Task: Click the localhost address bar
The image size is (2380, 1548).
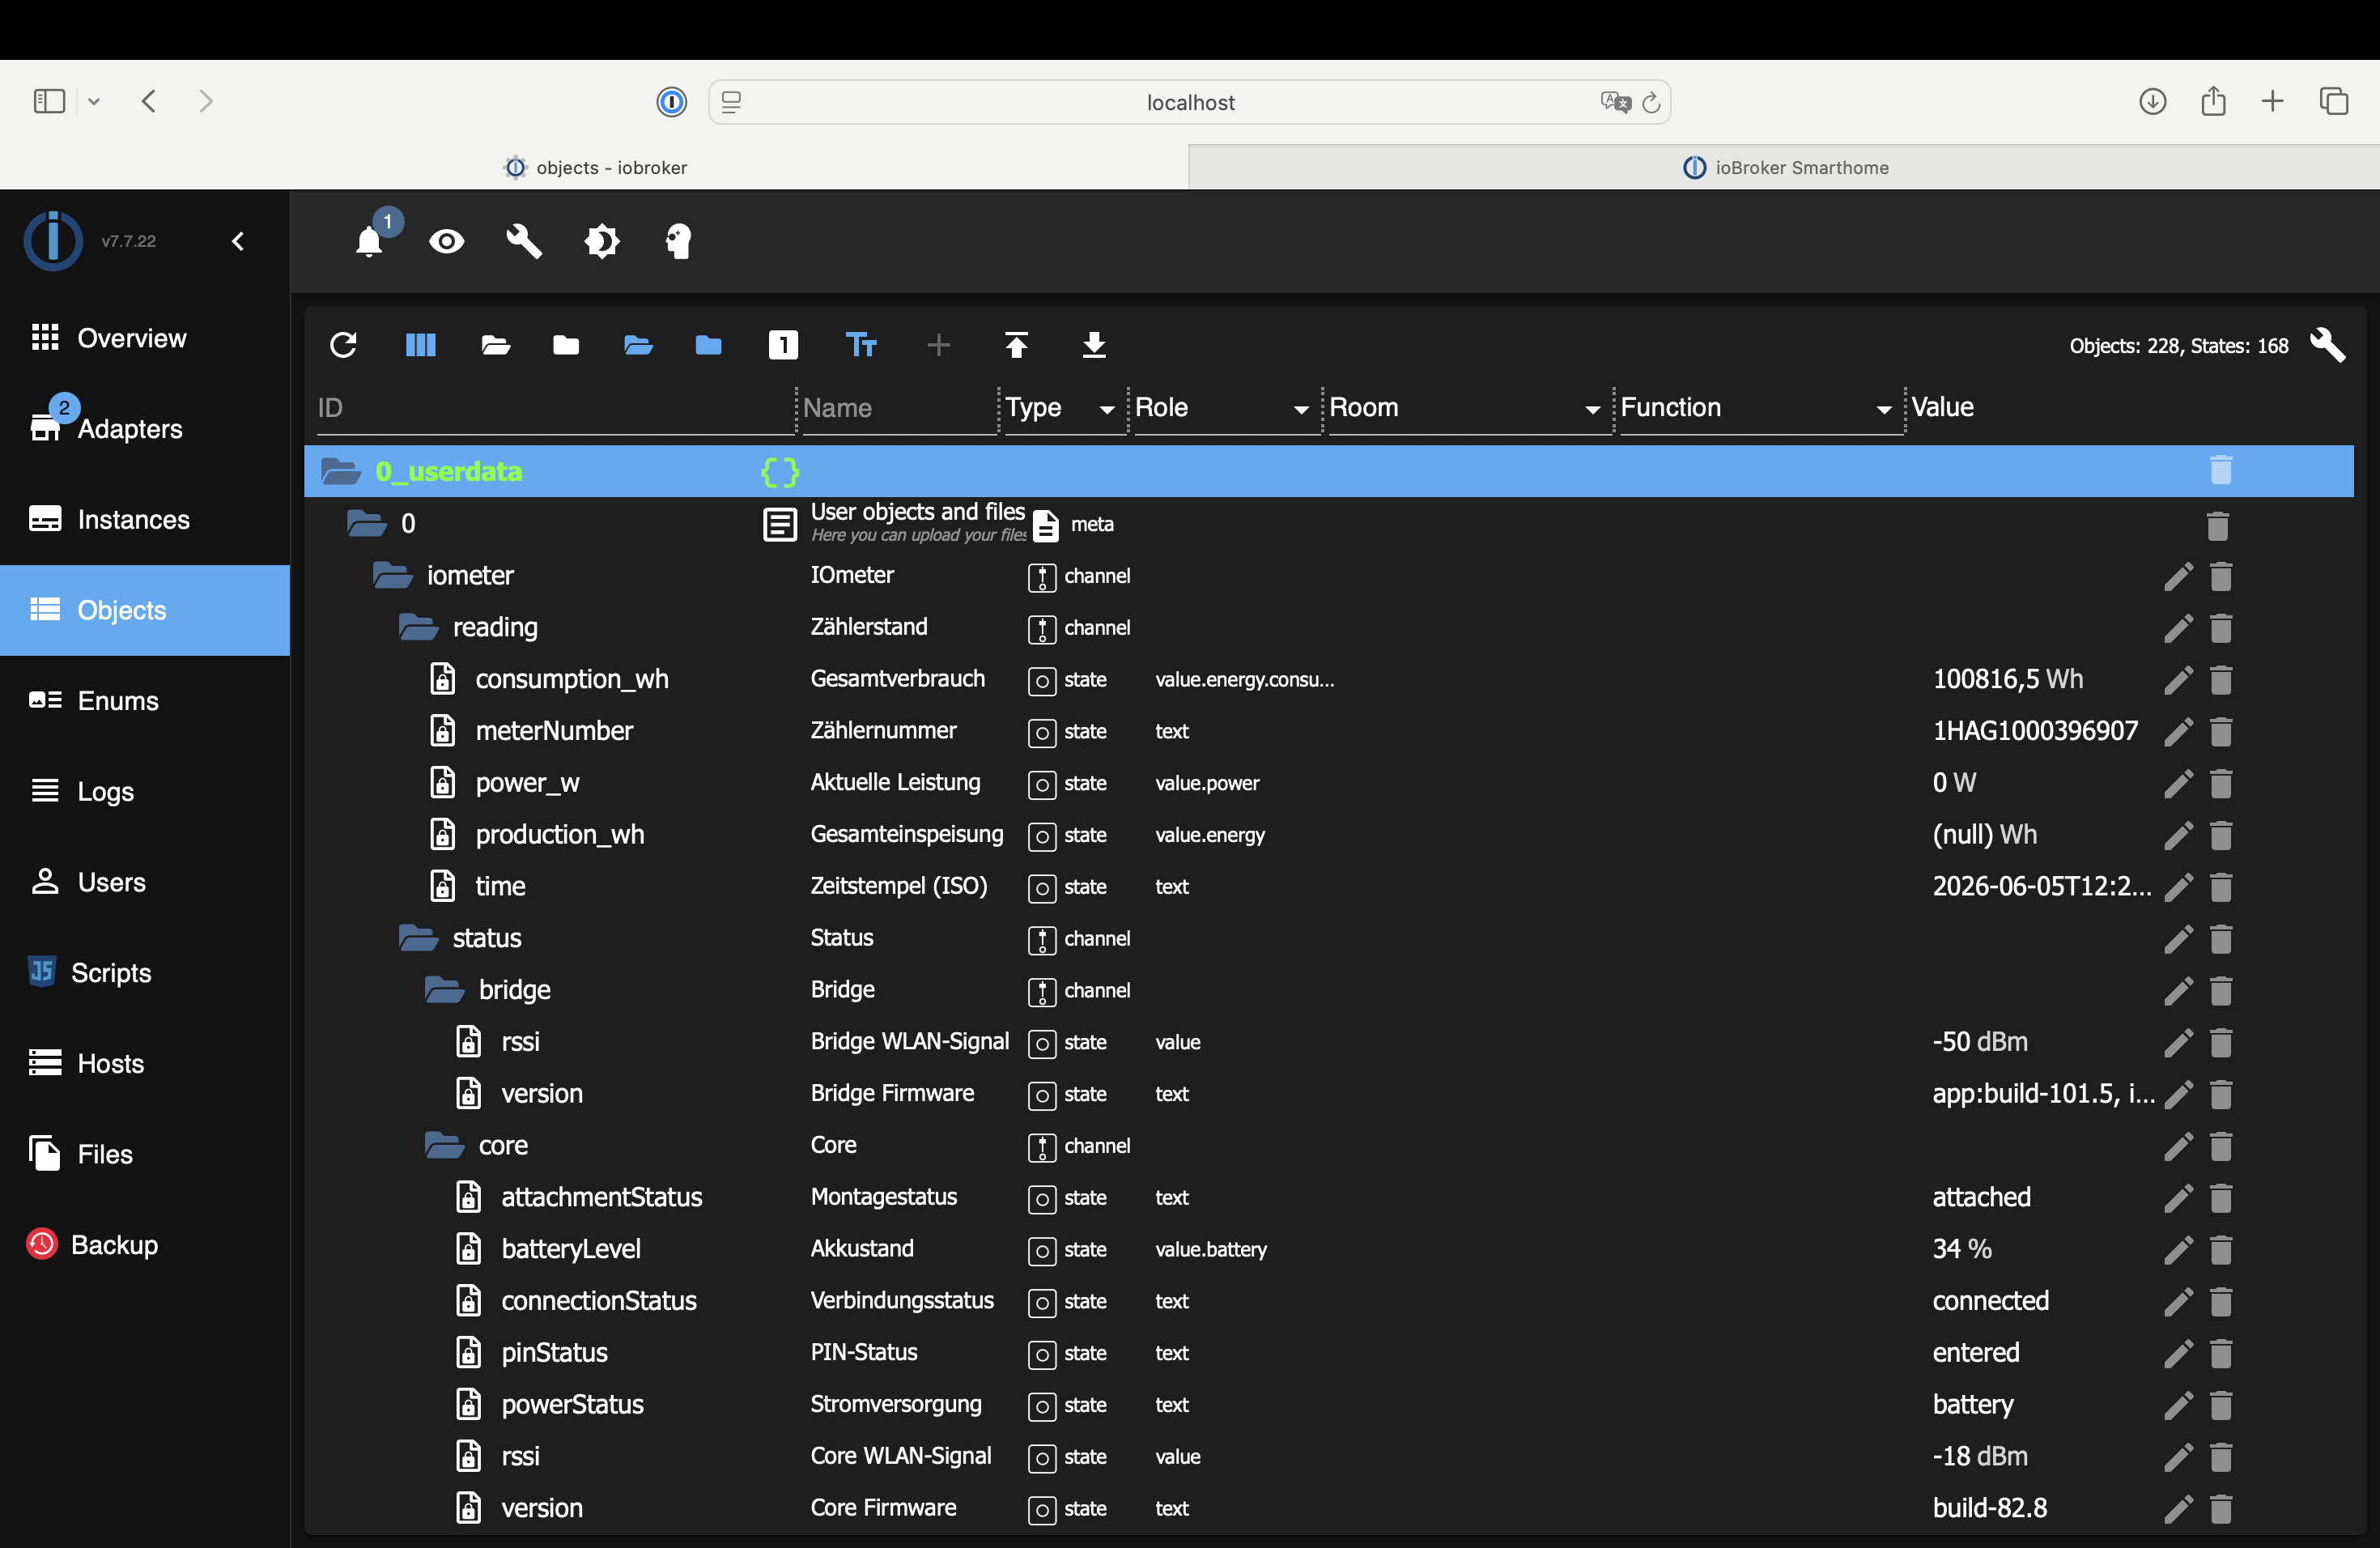Action: pyautogui.click(x=1190, y=102)
